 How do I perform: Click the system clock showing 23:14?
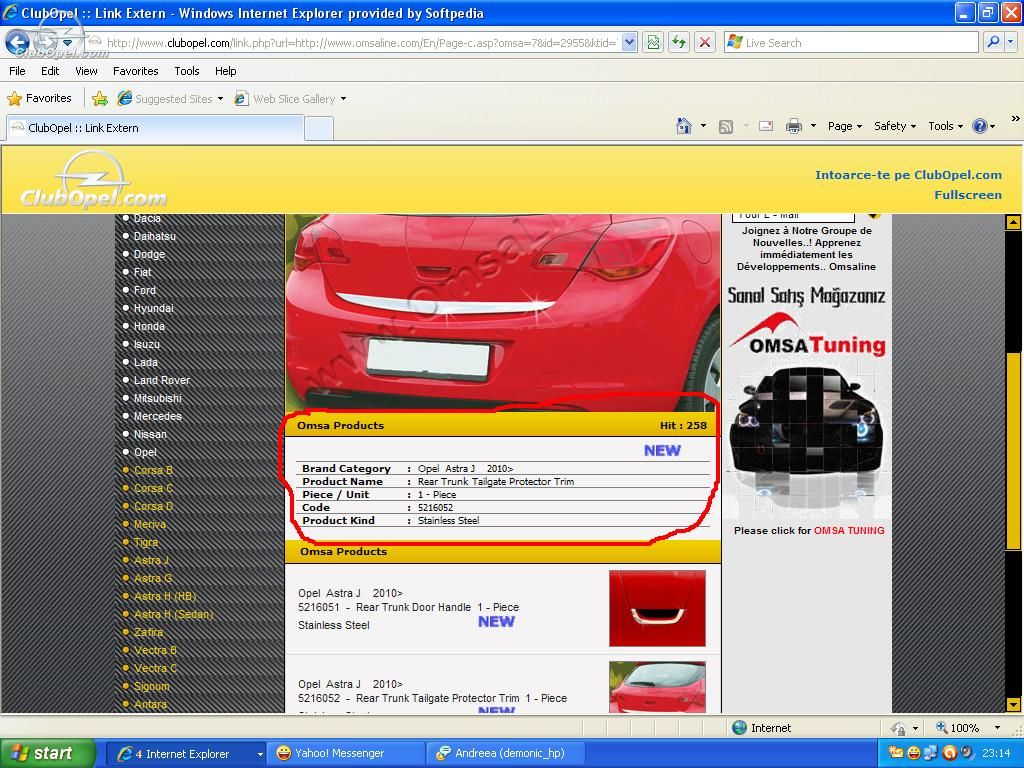tap(996, 754)
